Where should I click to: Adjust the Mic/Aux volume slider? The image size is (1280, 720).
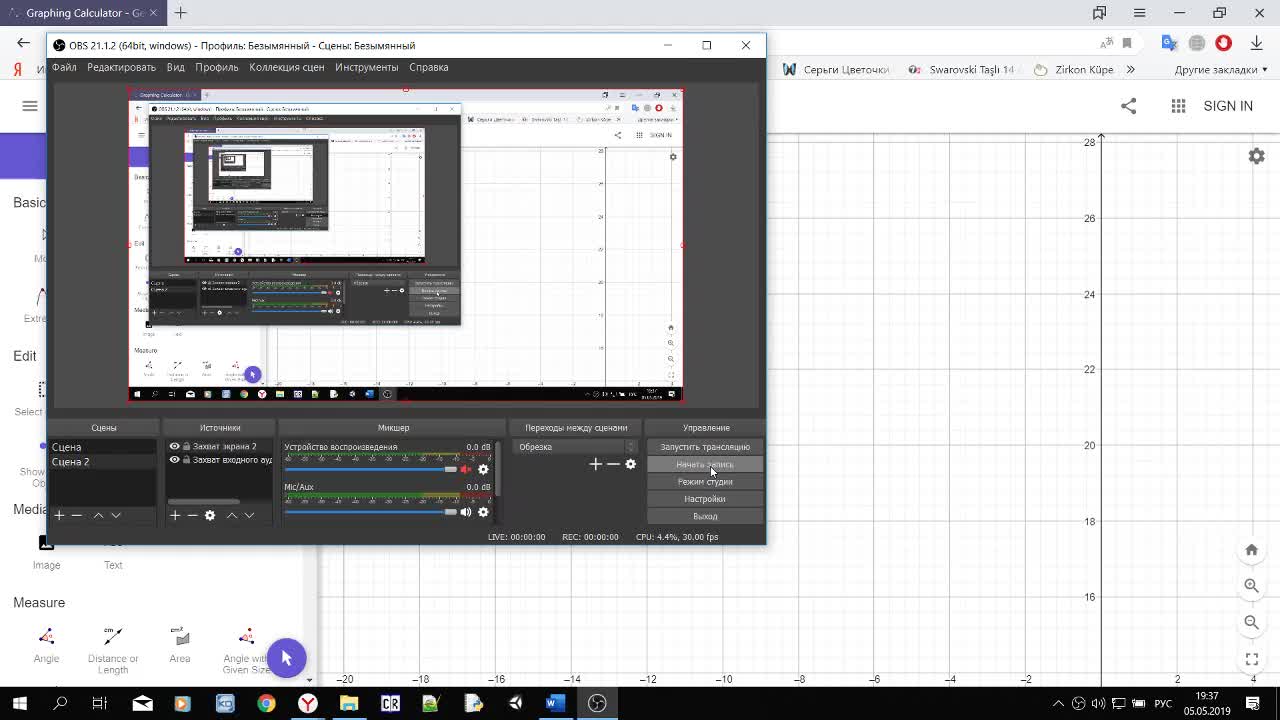click(x=370, y=512)
